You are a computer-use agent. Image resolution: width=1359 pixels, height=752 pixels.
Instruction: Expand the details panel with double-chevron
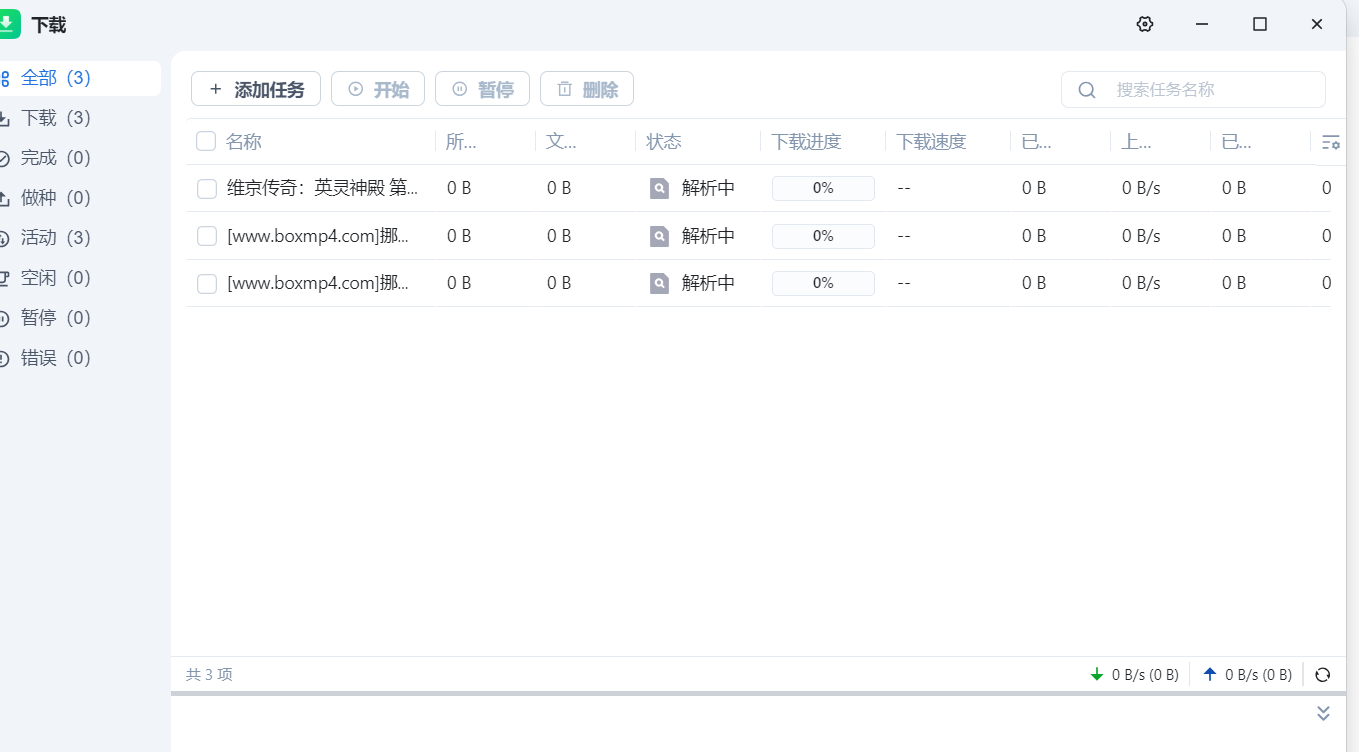(1323, 713)
